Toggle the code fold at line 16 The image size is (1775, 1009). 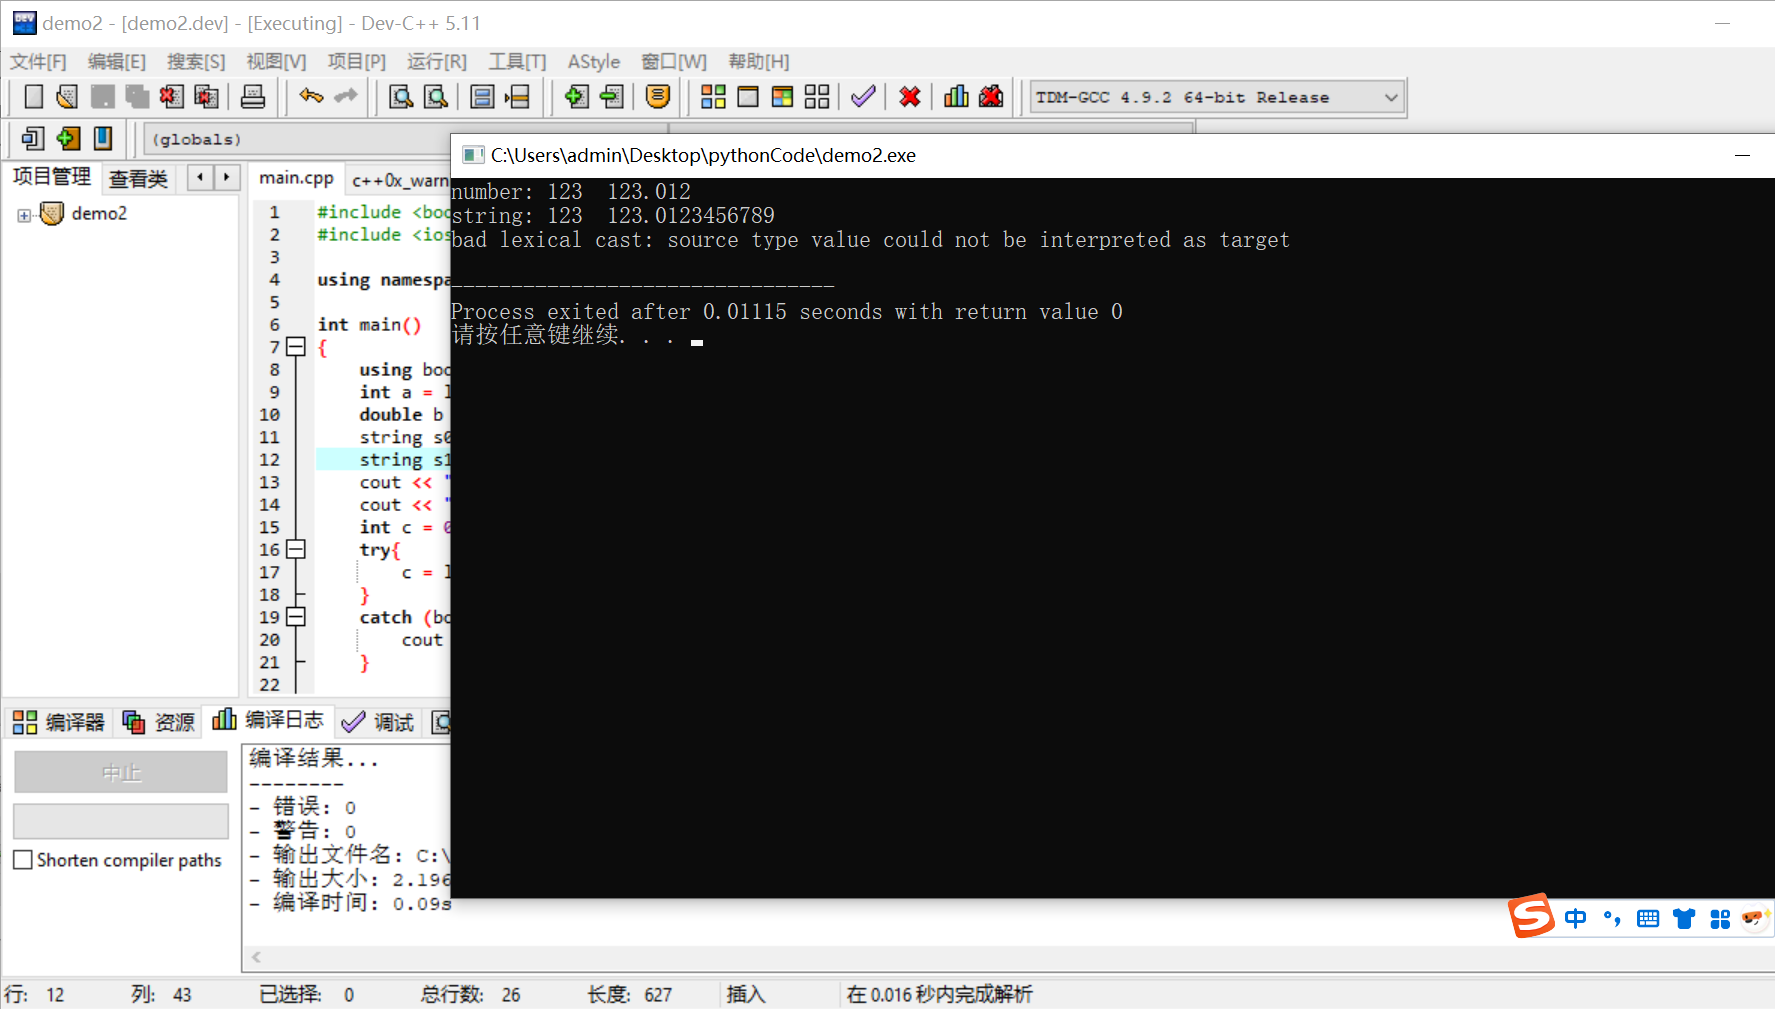pyautogui.click(x=295, y=549)
